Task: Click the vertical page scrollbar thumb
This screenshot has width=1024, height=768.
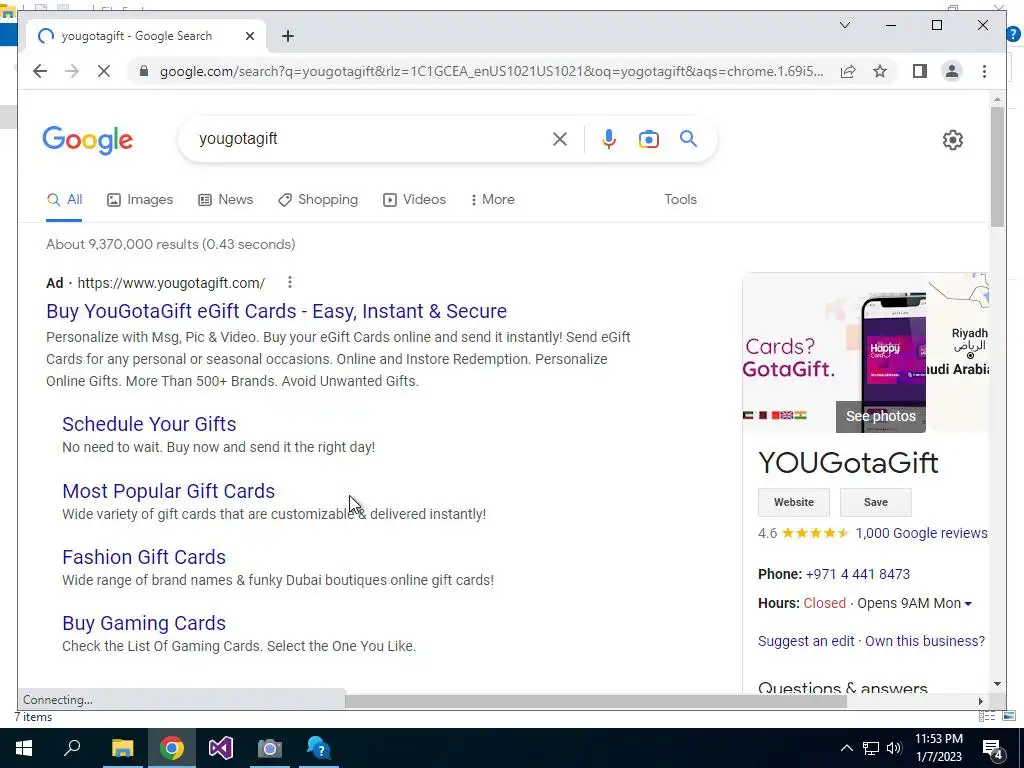Action: pyautogui.click(x=997, y=167)
